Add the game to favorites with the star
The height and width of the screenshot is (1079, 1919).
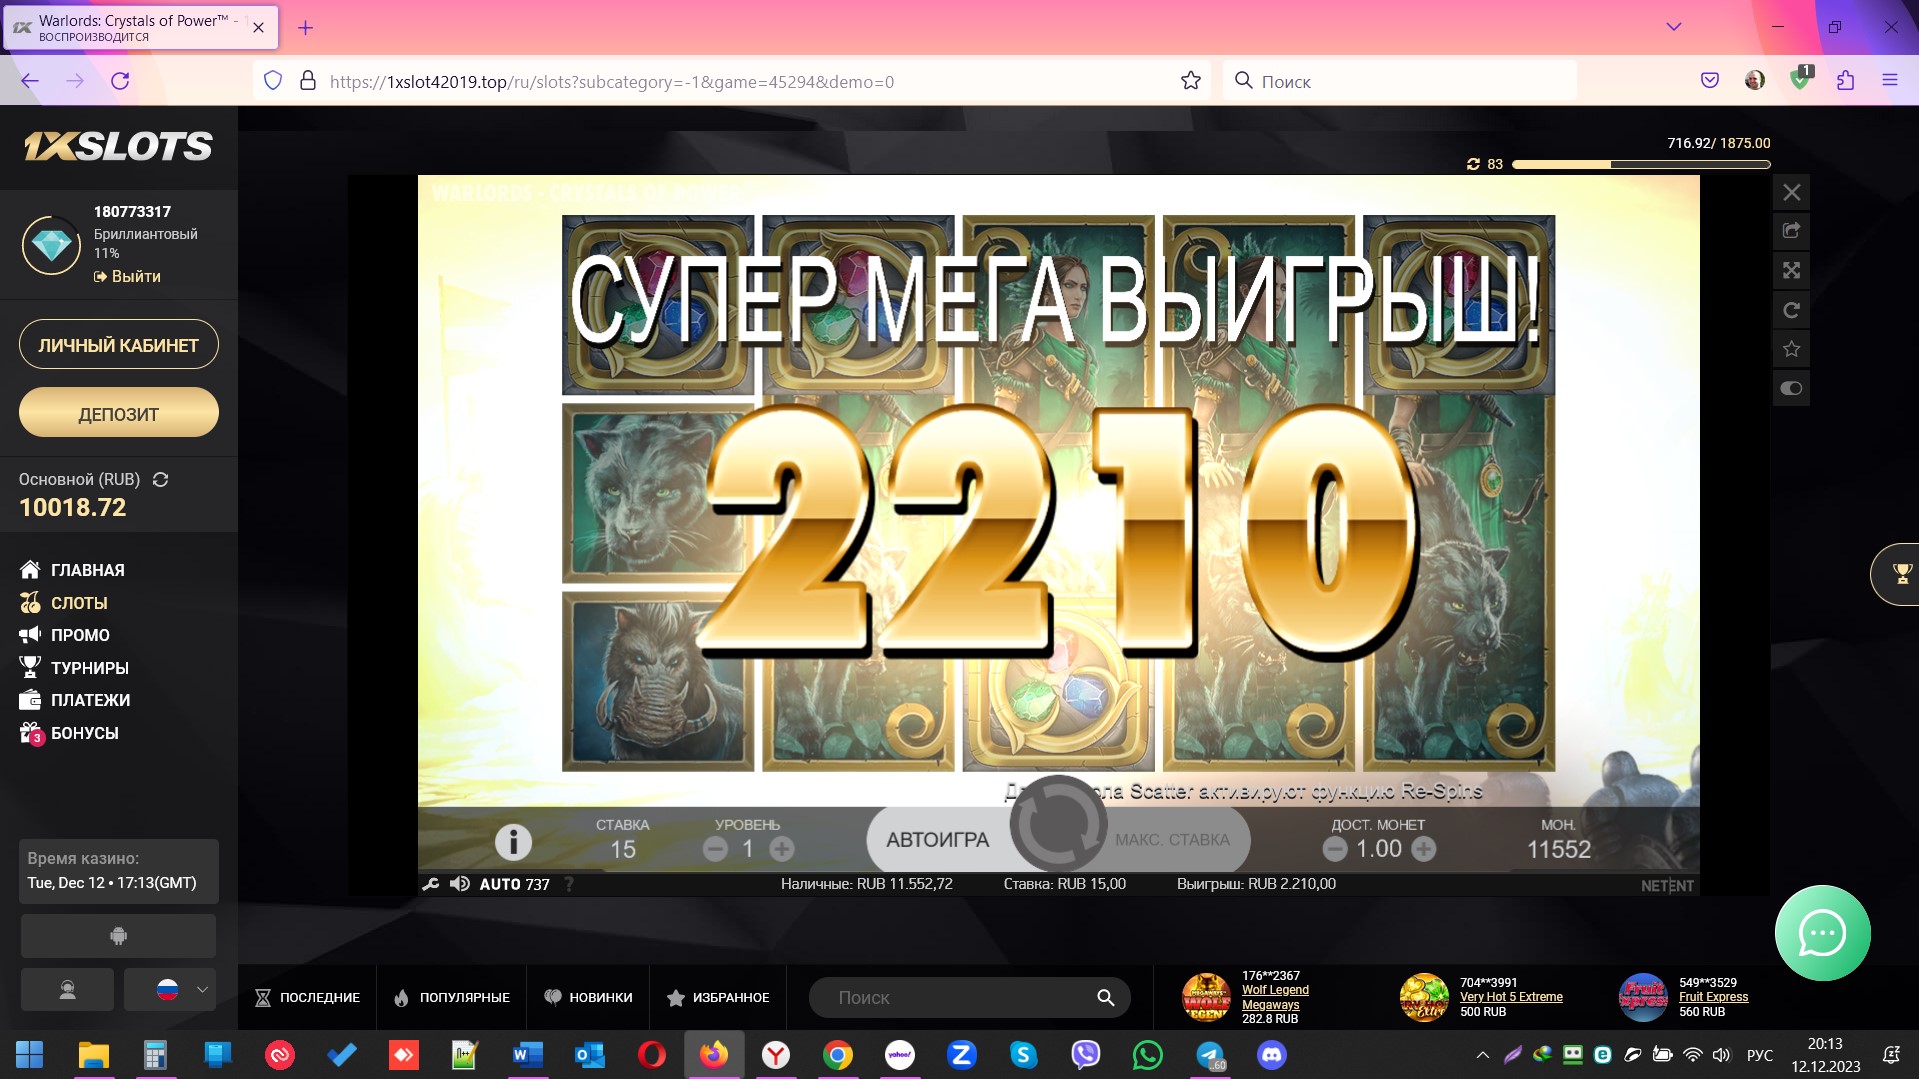point(1791,349)
